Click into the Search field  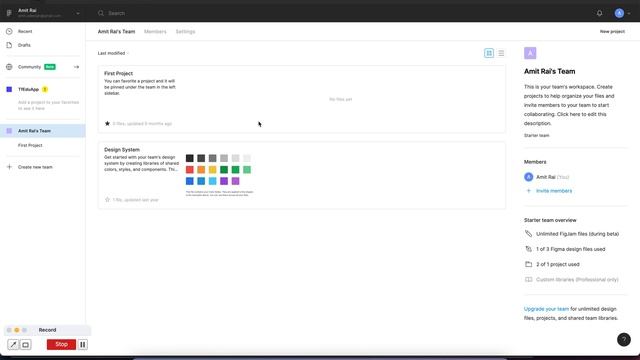116,13
